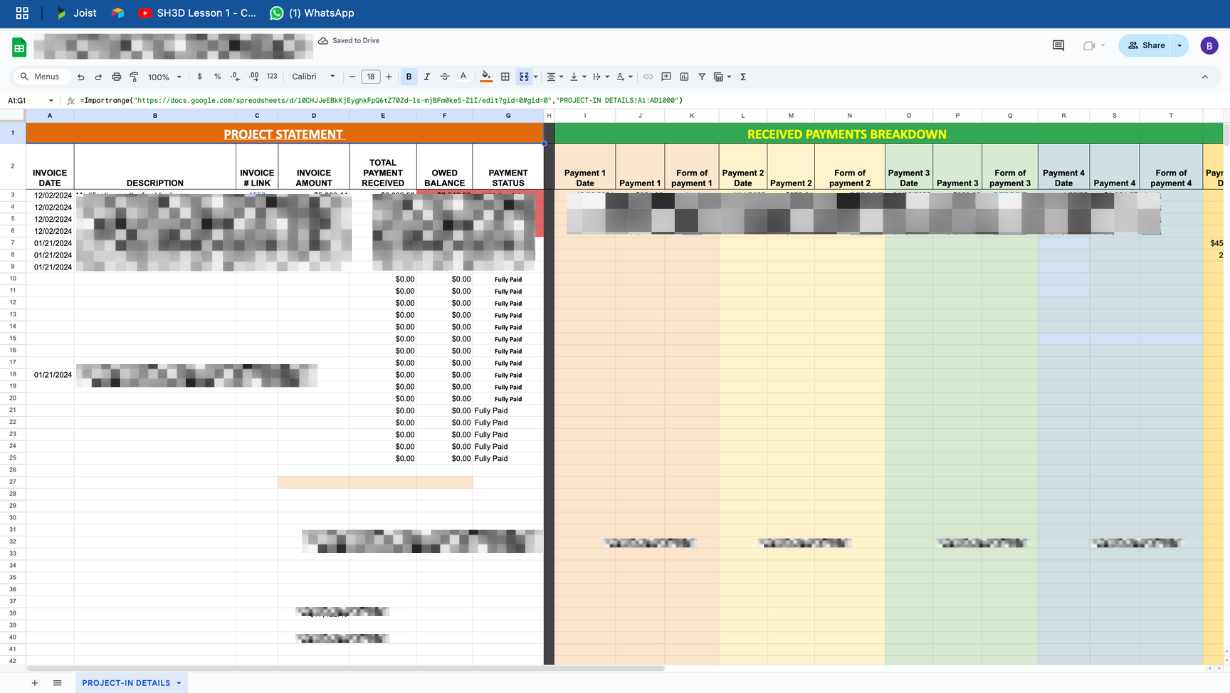Format as percent
The width and height of the screenshot is (1230, 693).
pos(217,77)
